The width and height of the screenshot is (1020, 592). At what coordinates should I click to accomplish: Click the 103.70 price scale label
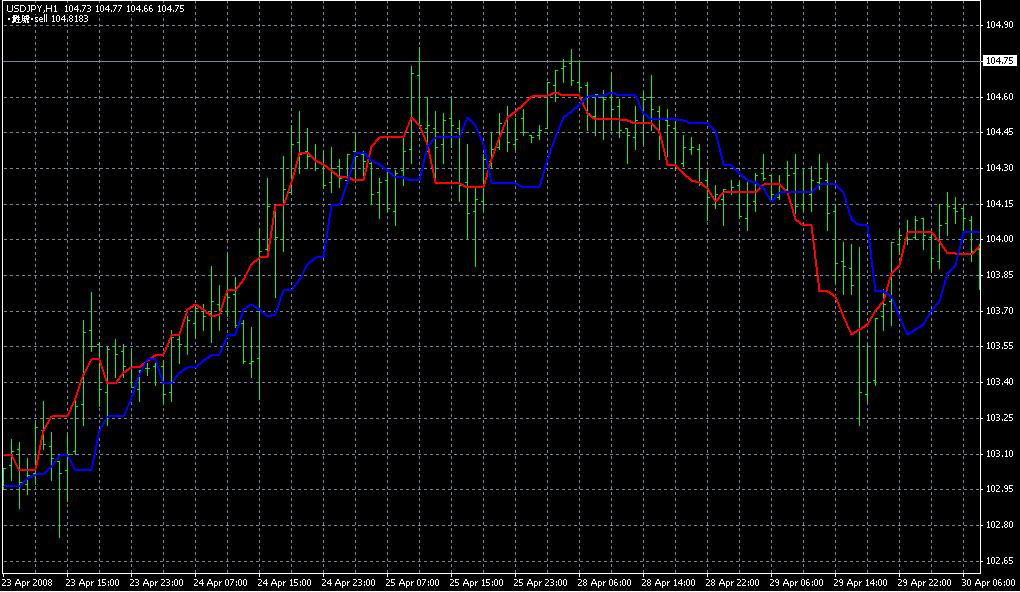coord(999,312)
